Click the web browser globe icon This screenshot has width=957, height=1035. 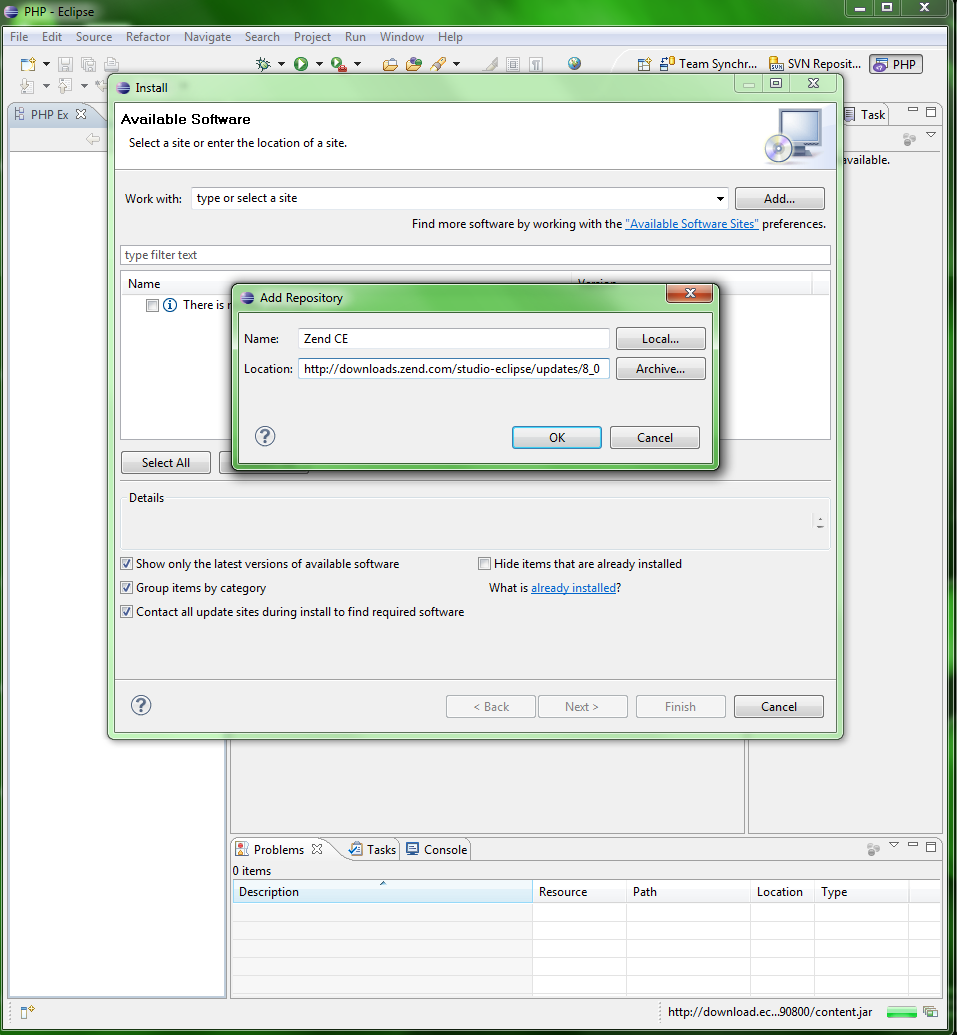point(574,63)
